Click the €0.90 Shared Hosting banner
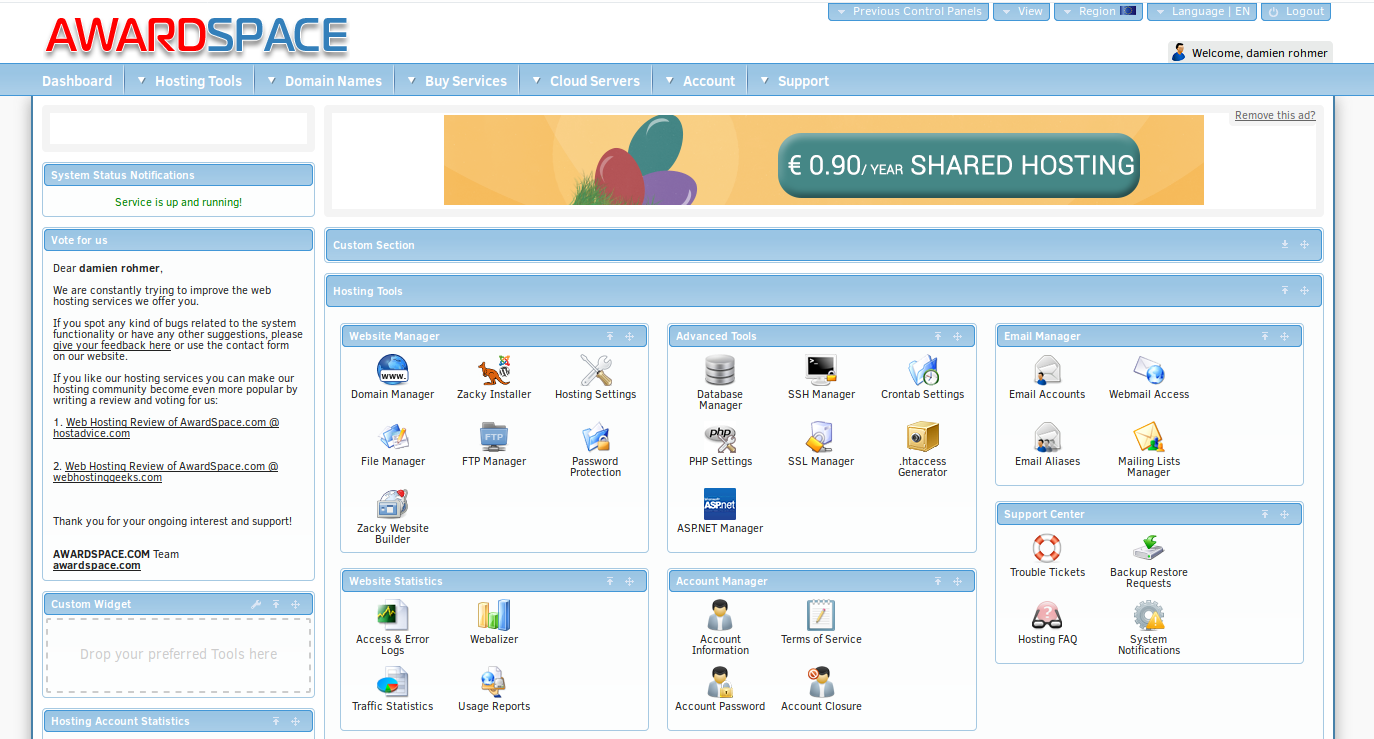 824,160
